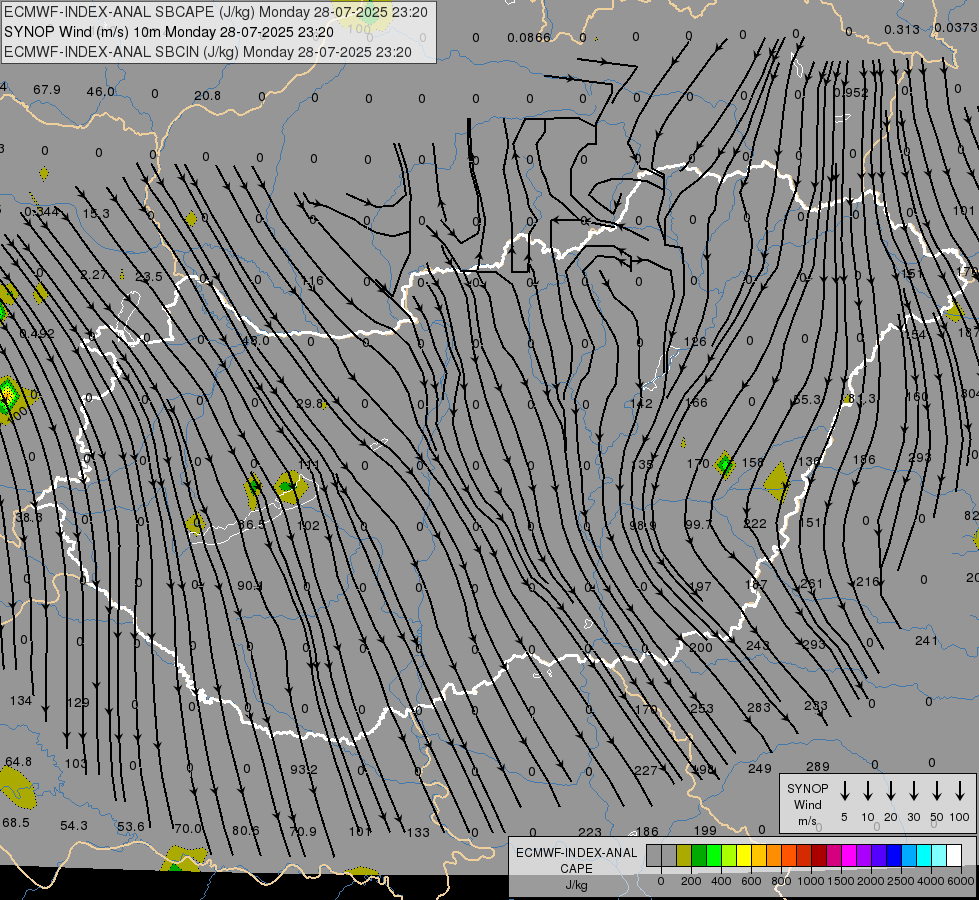This screenshot has width=979, height=900.
Task: Click the map value 283
Action: pos(759,707)
